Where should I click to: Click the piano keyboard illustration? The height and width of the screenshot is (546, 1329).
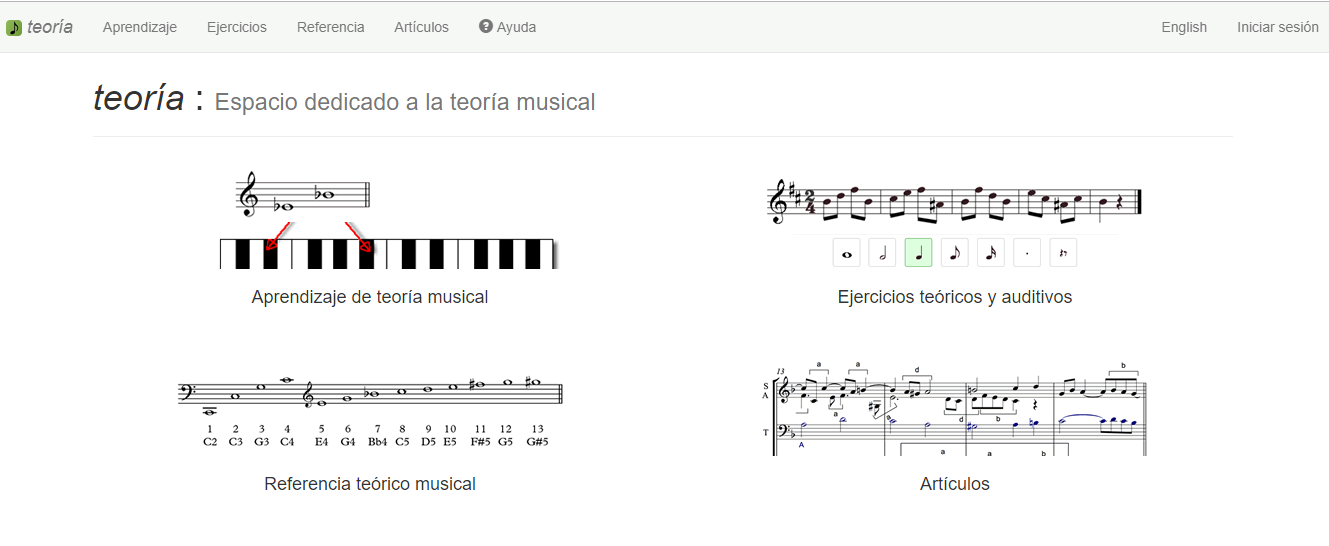(386, 253)
